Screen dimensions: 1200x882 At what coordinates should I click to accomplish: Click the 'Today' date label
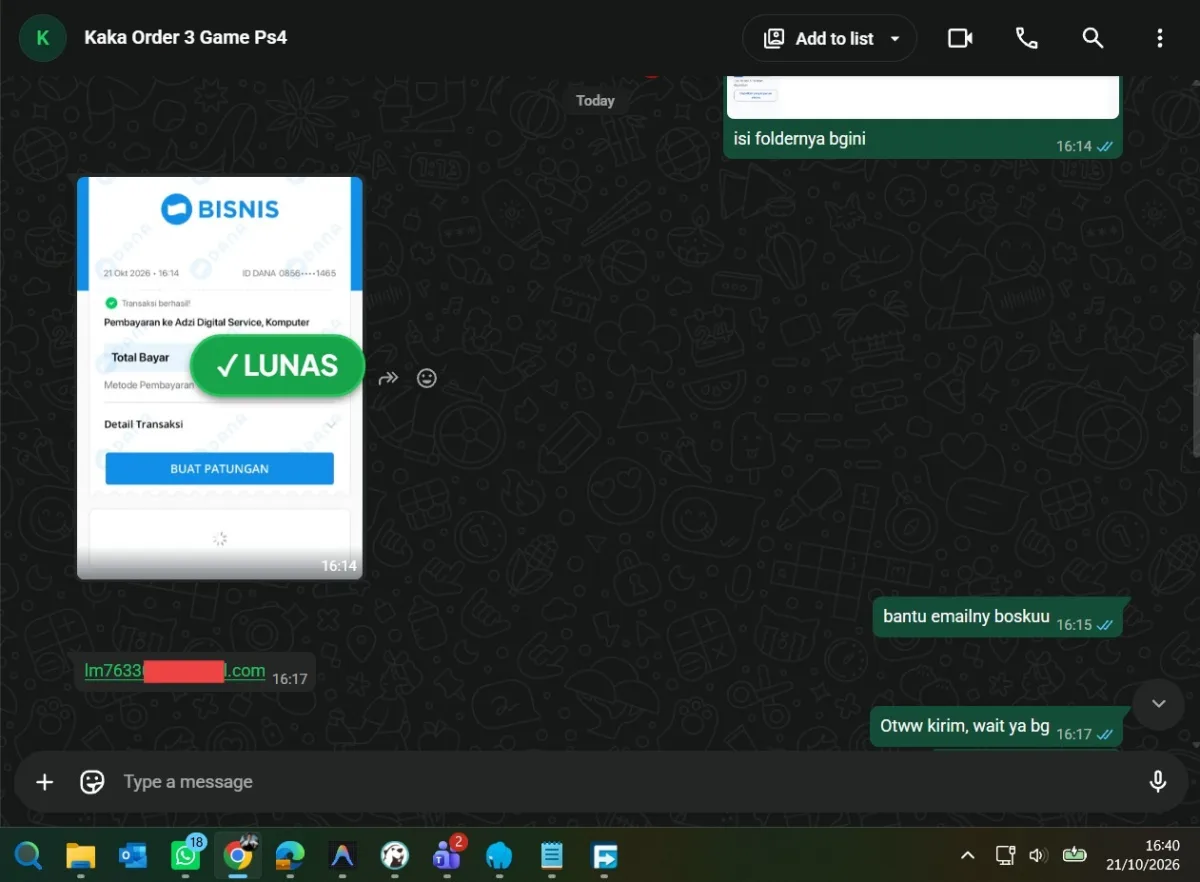click(x=595, y=100)
